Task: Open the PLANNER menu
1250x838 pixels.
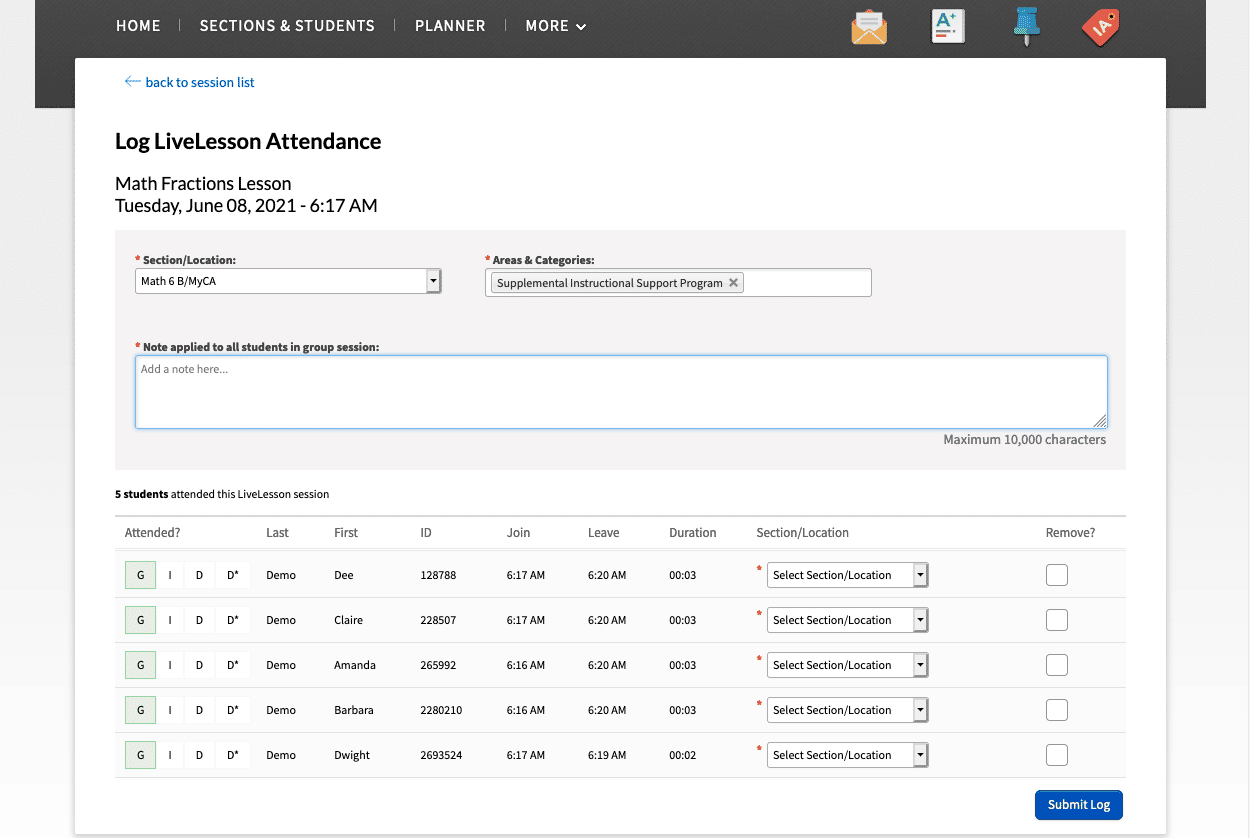Action: 450,26
